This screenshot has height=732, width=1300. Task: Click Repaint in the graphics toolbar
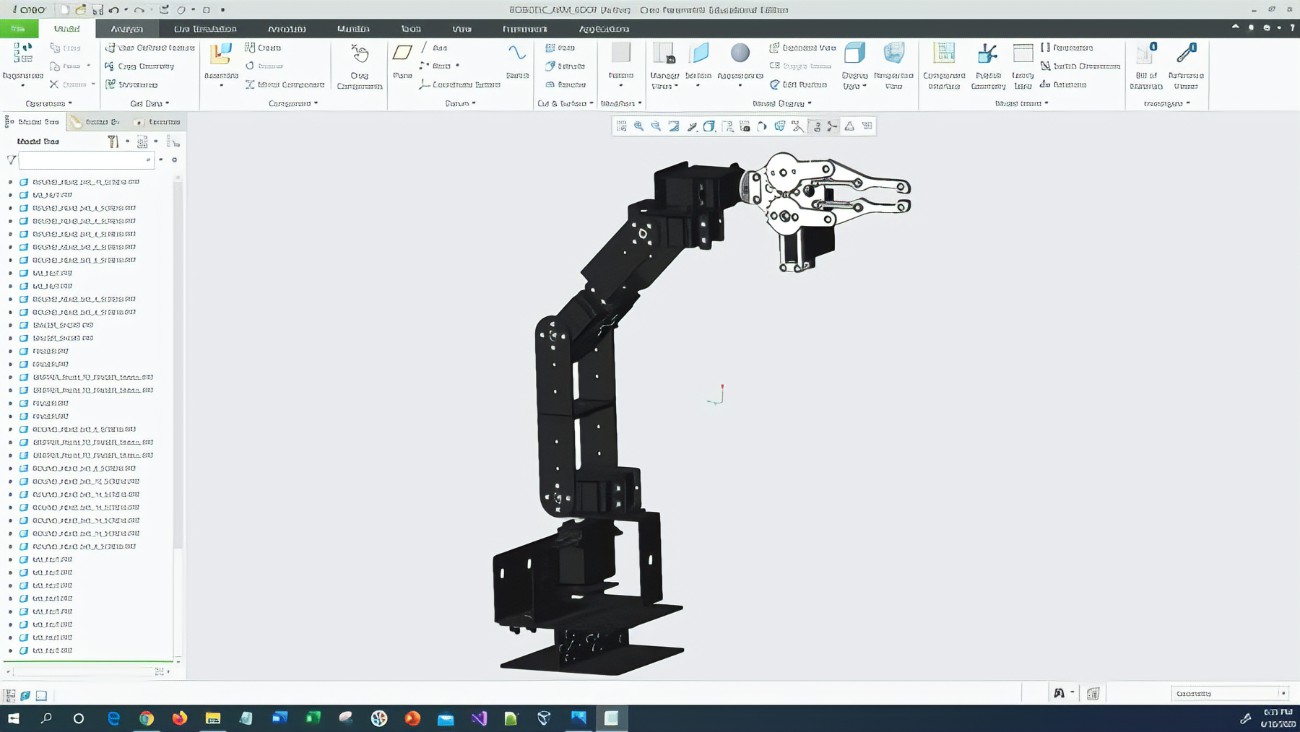tap(674, 126)
